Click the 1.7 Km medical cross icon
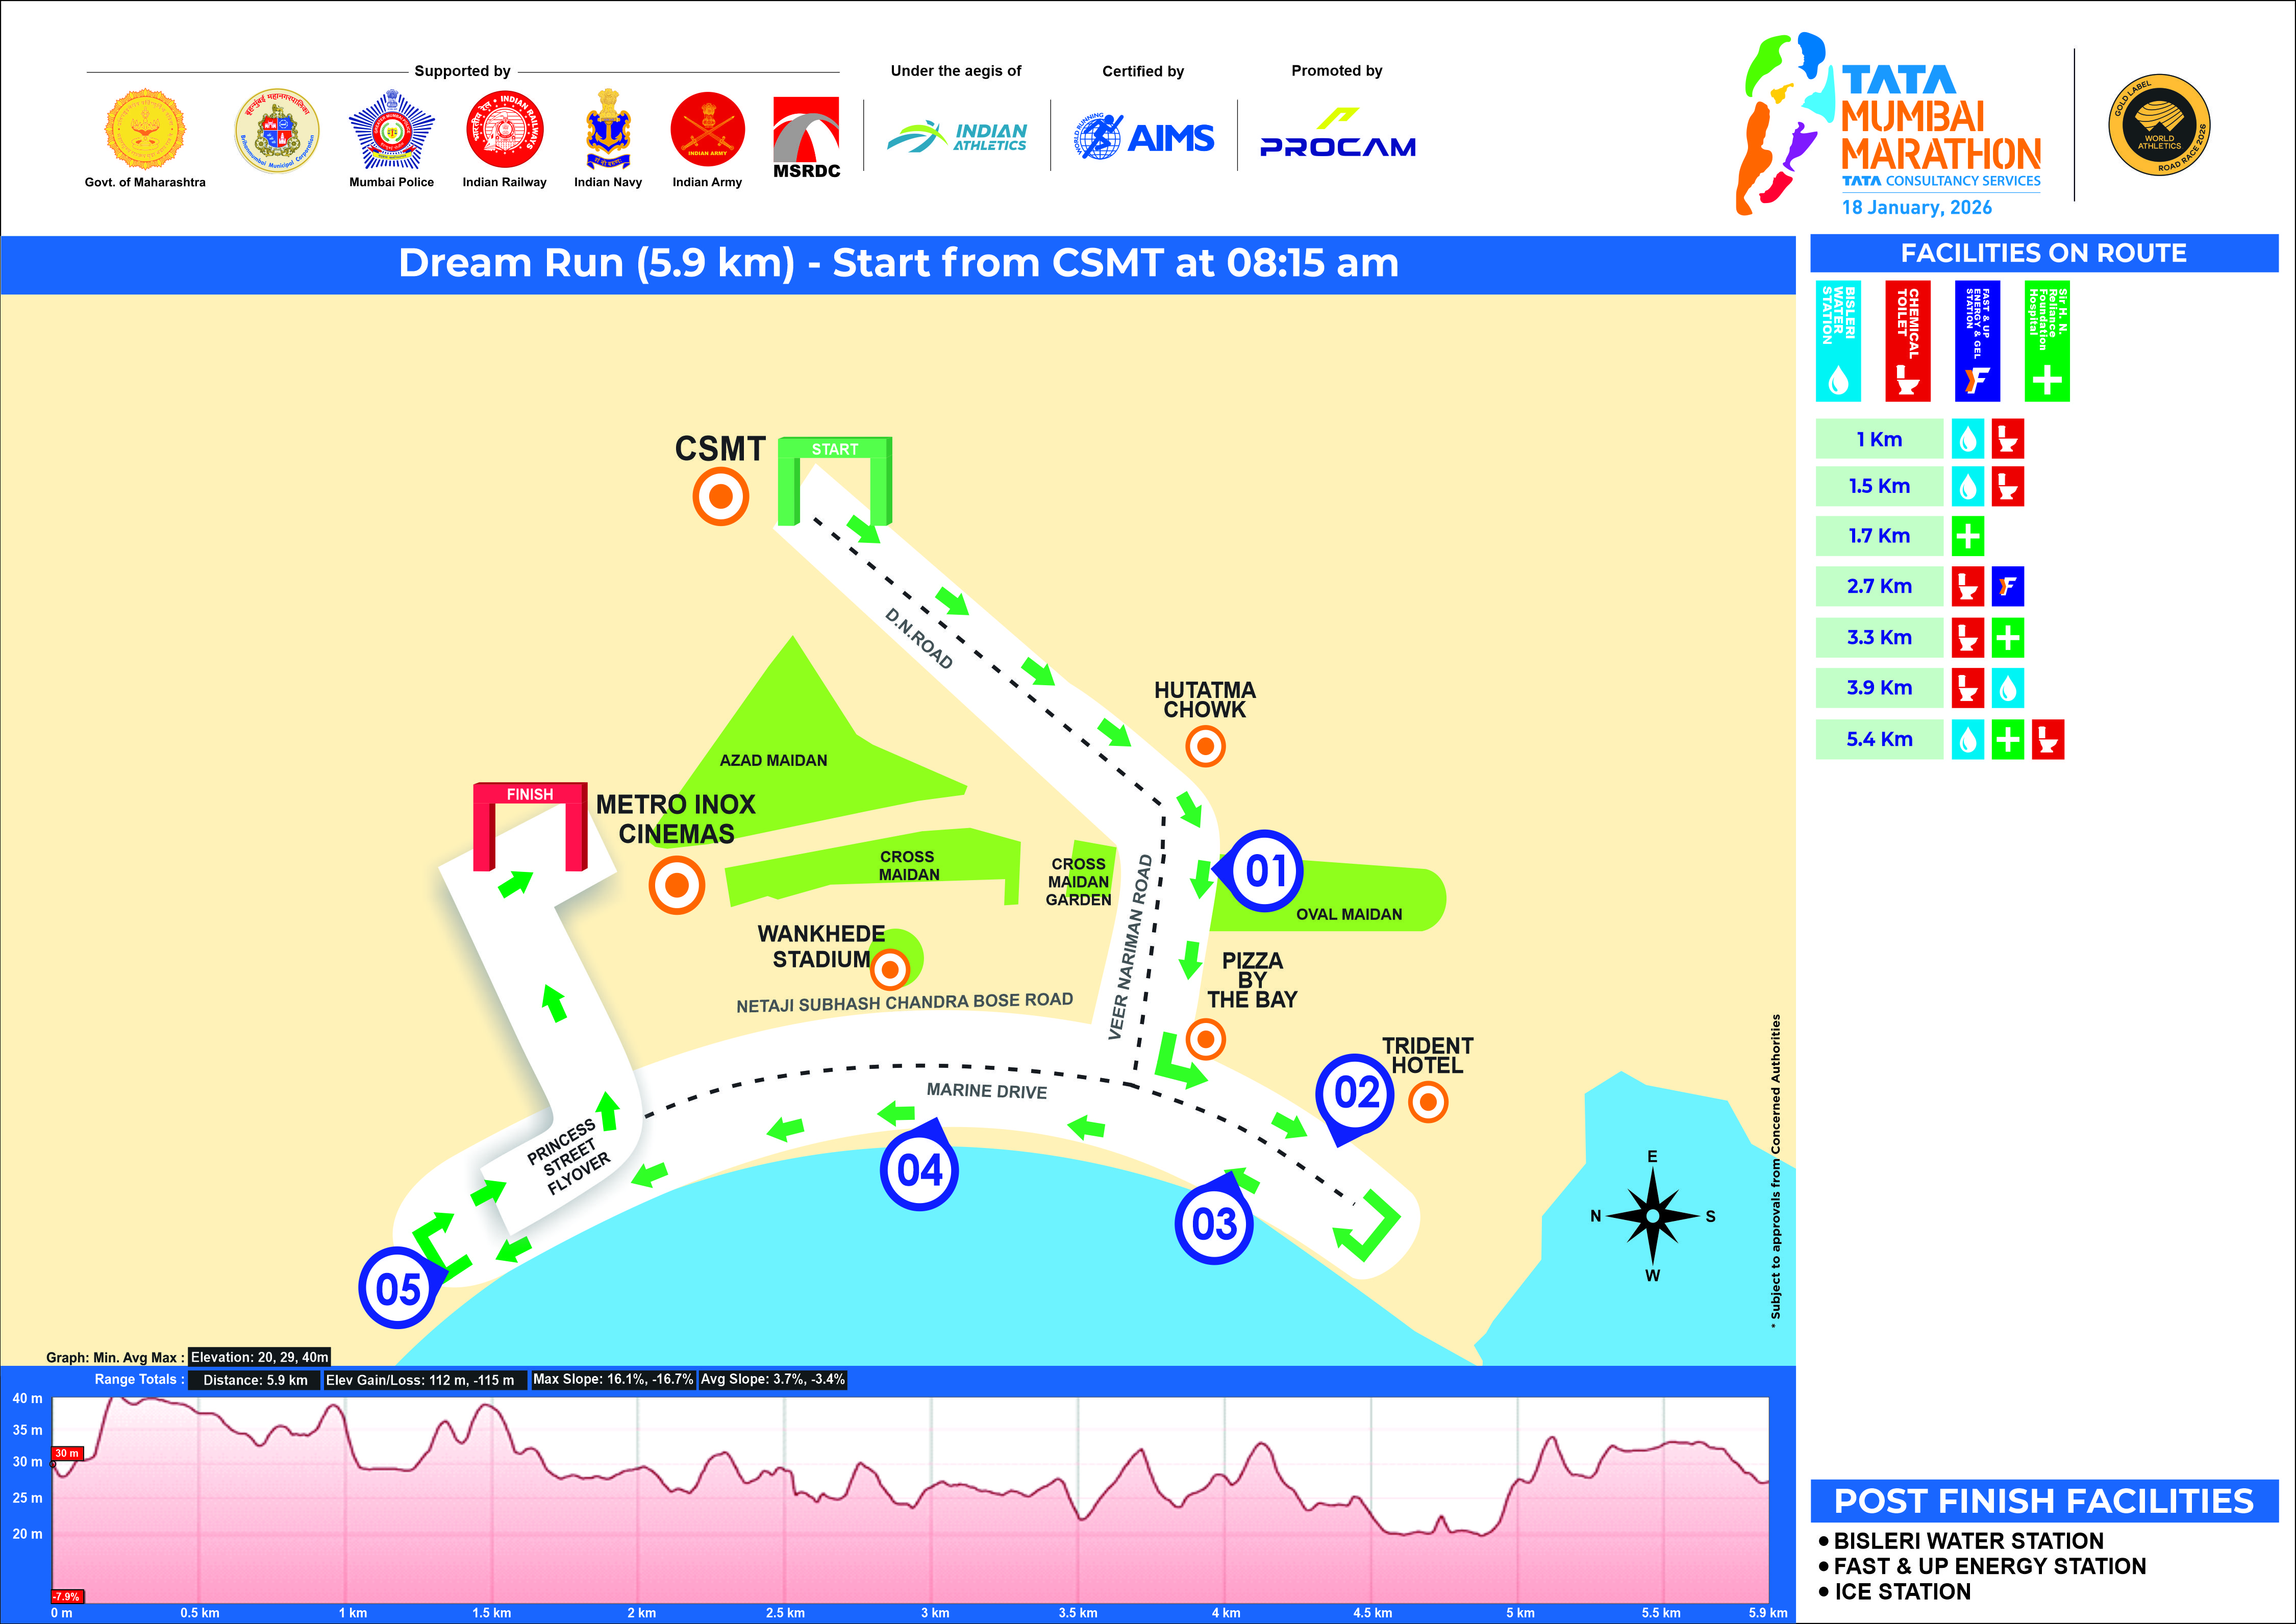The image size is (2296, 1624). pyautogui.click(x=1967, y=536)
